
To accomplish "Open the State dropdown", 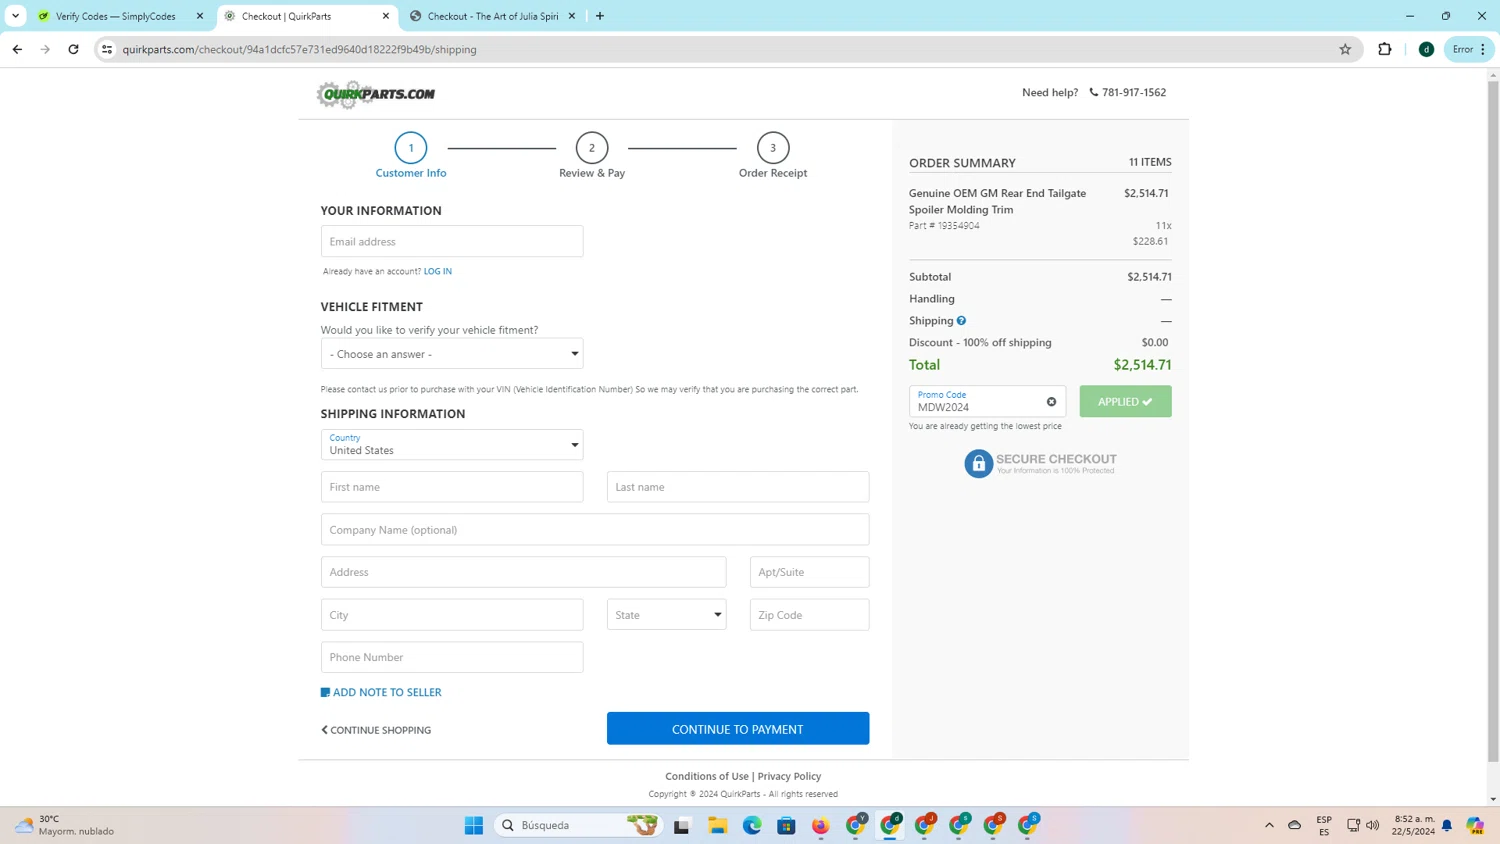I will 666,615.
